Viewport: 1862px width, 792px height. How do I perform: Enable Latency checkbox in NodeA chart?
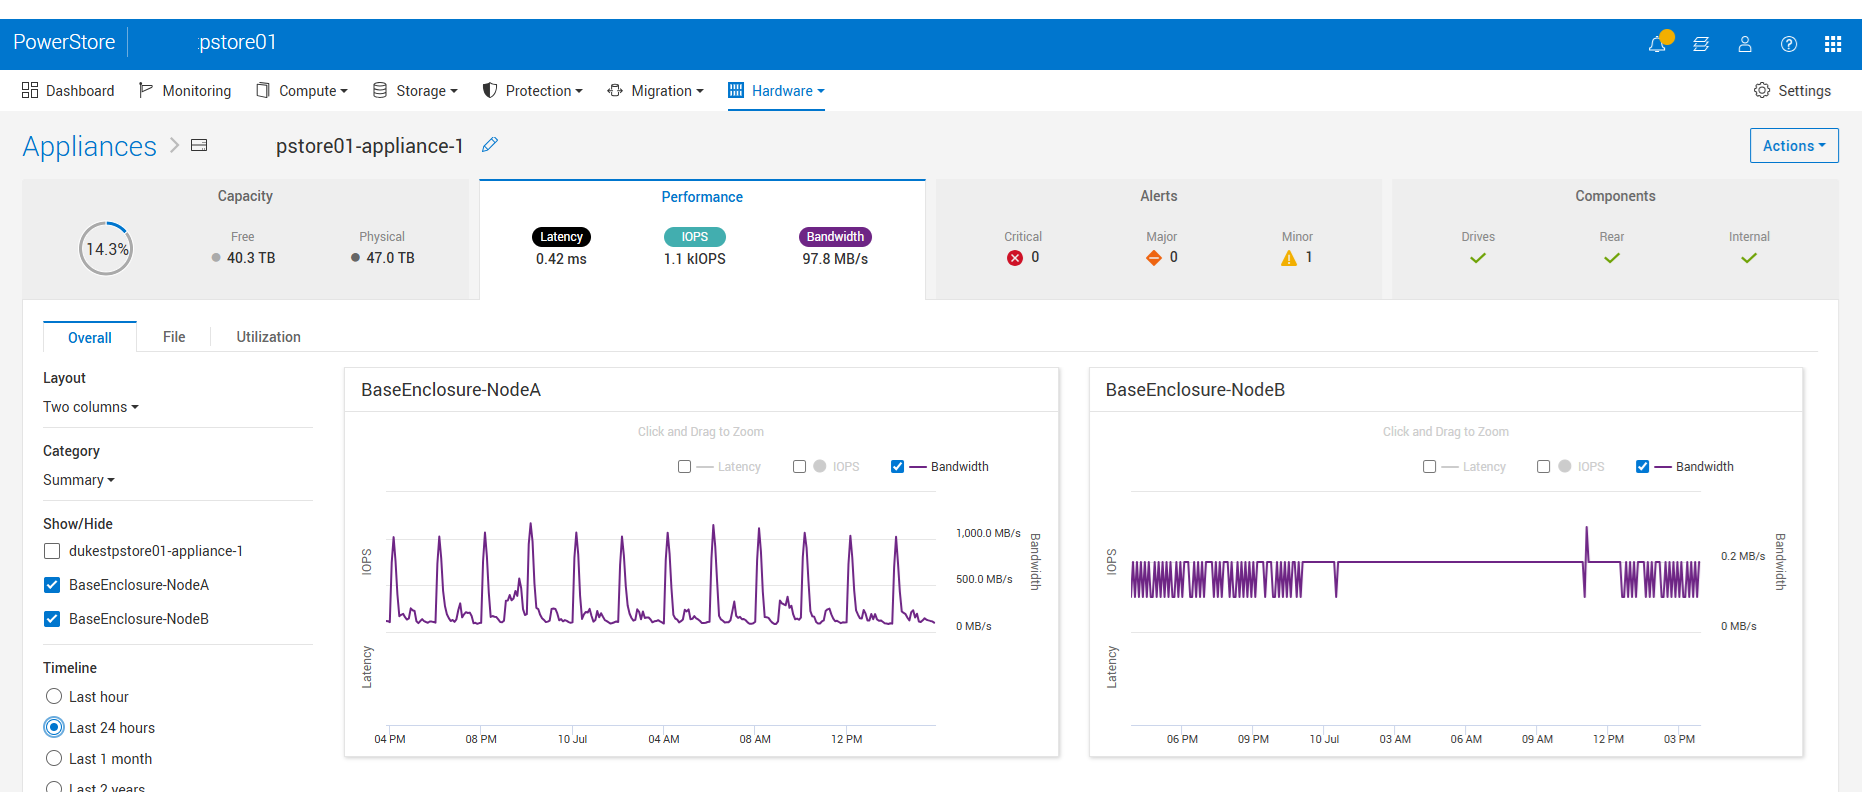pos(685,467)
